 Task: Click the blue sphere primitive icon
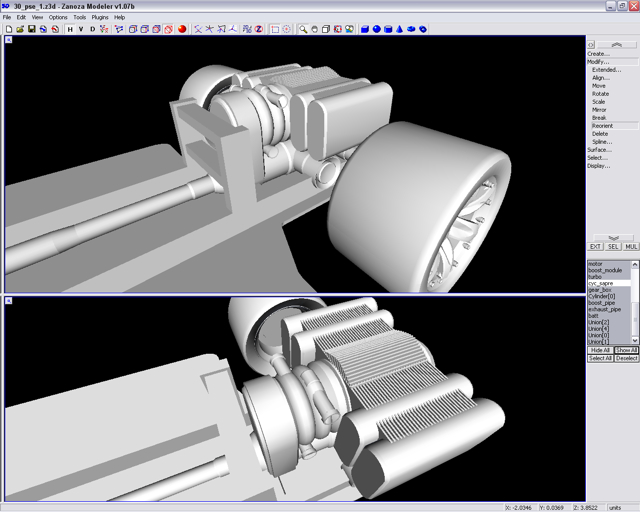[376, 29]
